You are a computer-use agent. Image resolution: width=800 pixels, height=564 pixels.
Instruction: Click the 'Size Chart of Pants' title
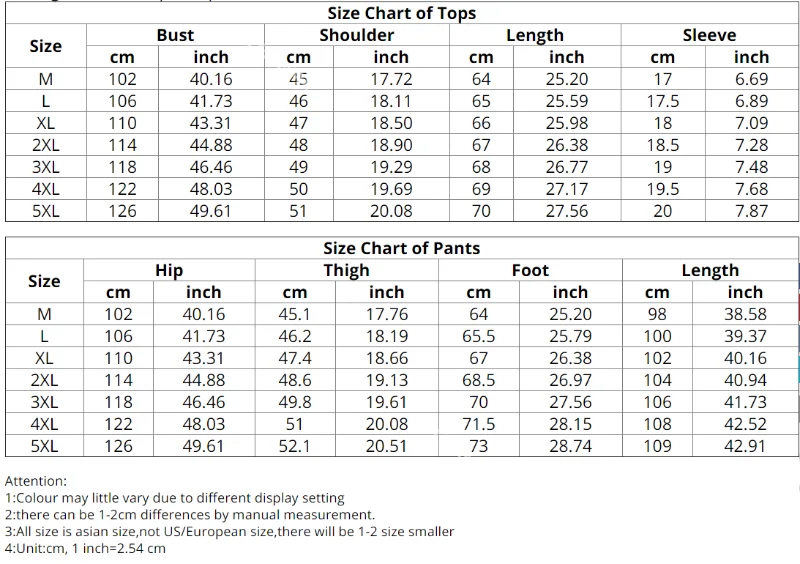pyautogui.click(x=401, y=248)
